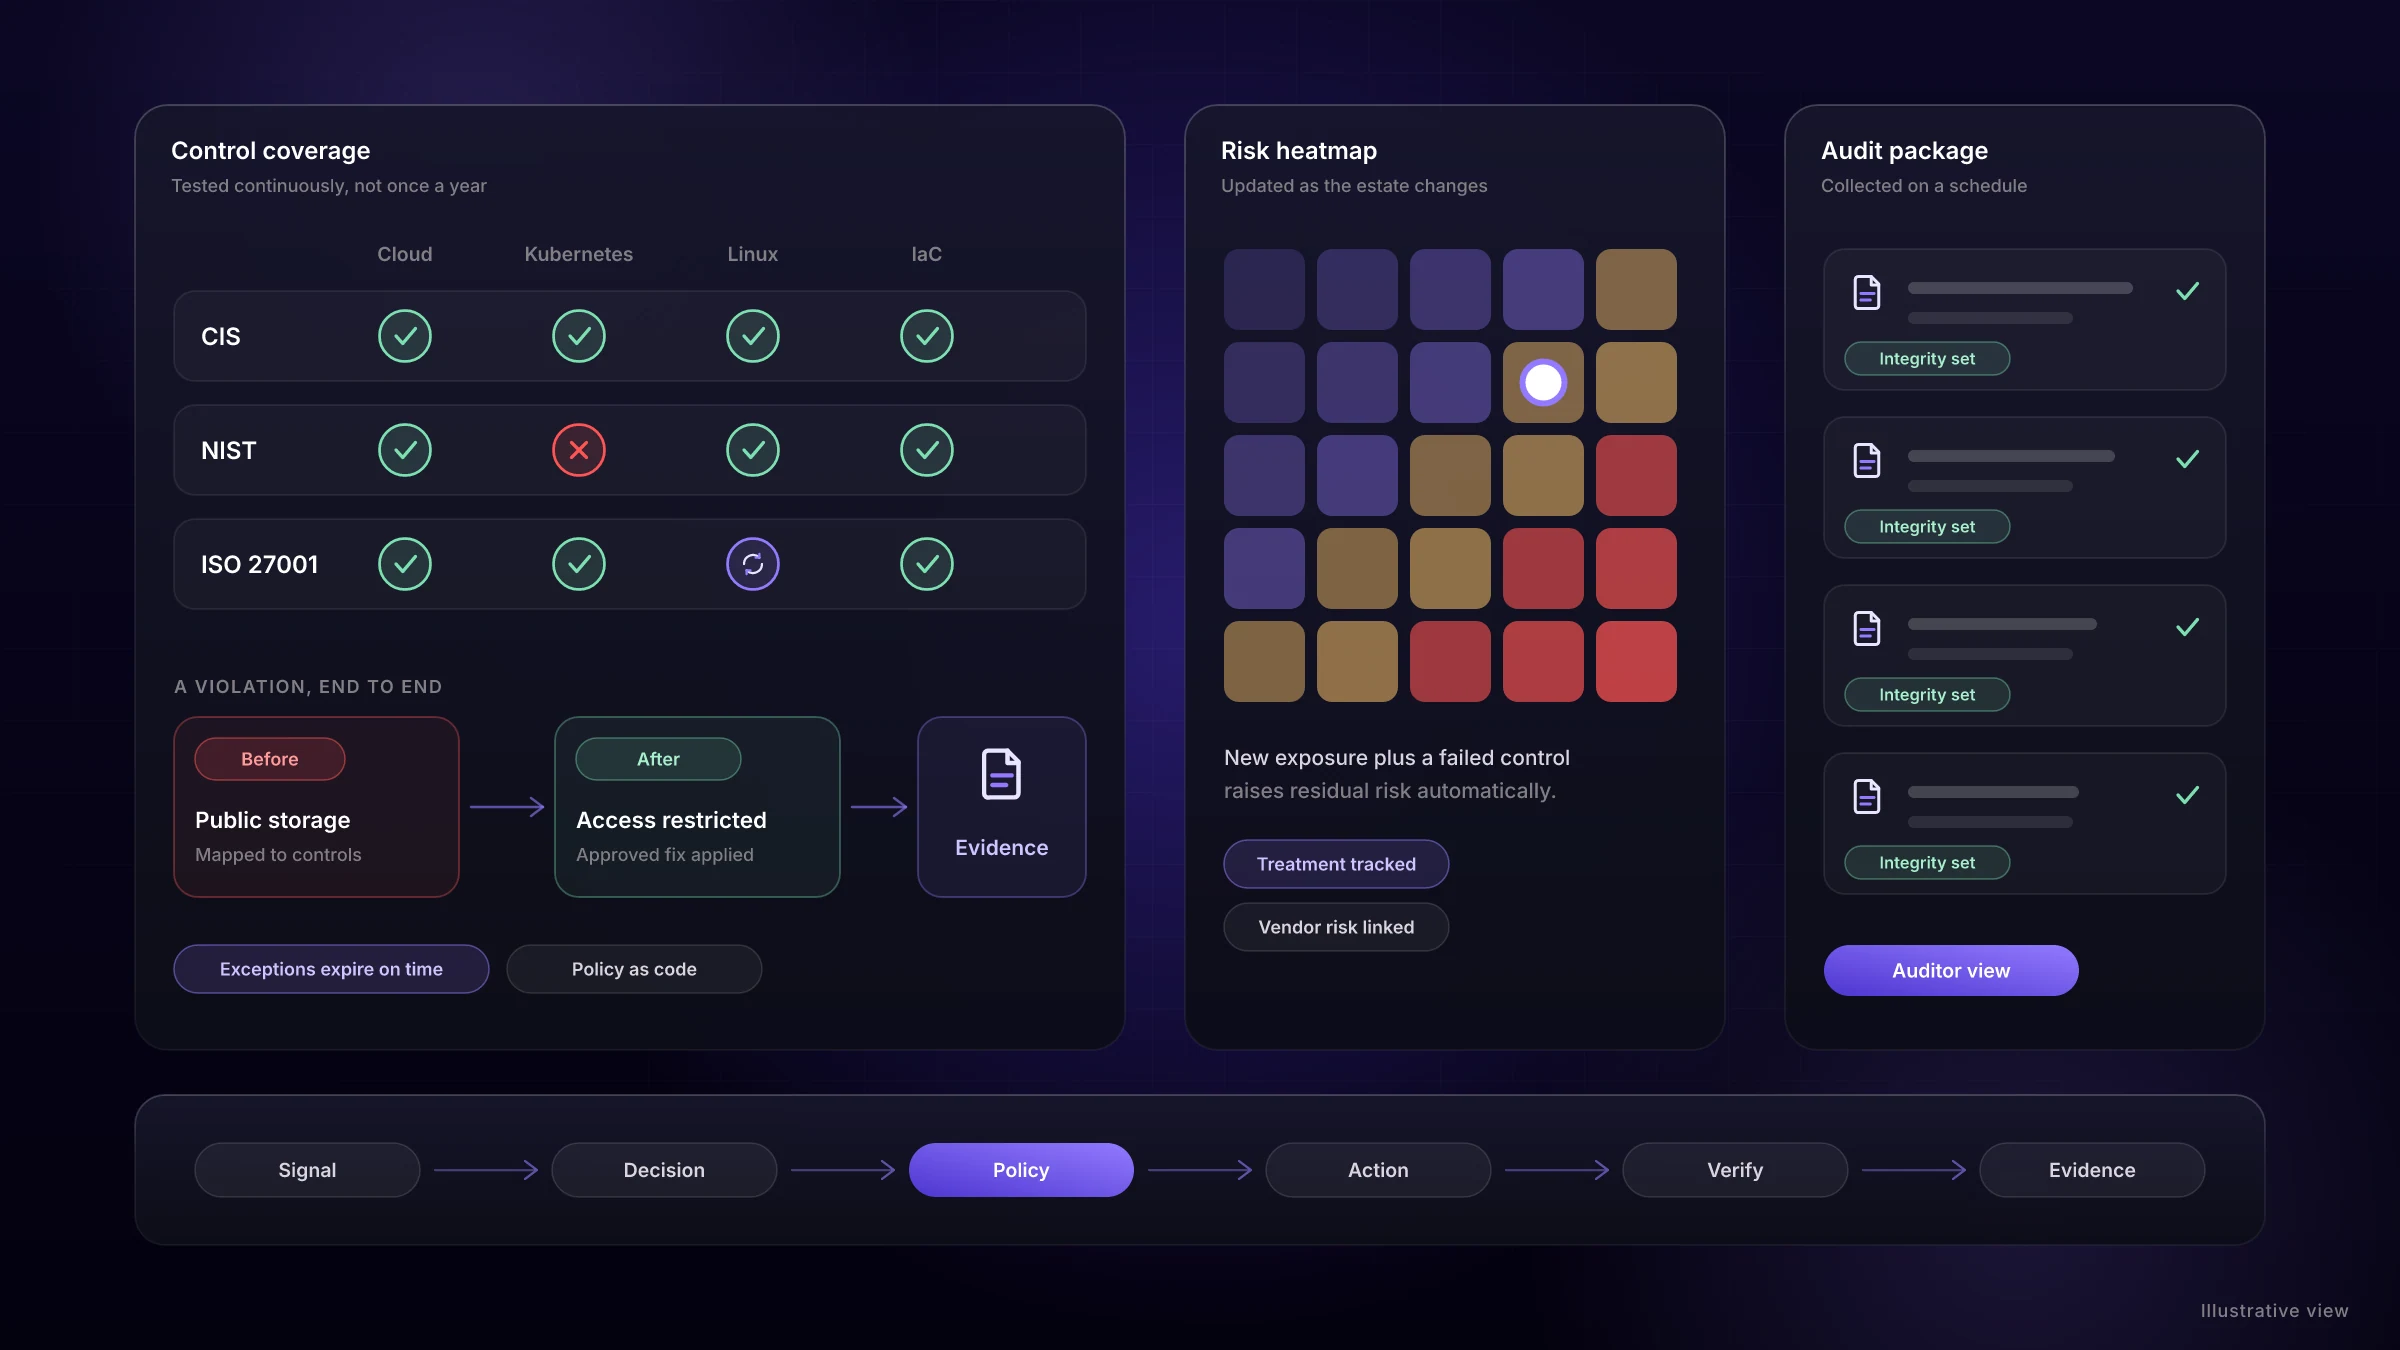Select the Action pipeline step

1378,1170
